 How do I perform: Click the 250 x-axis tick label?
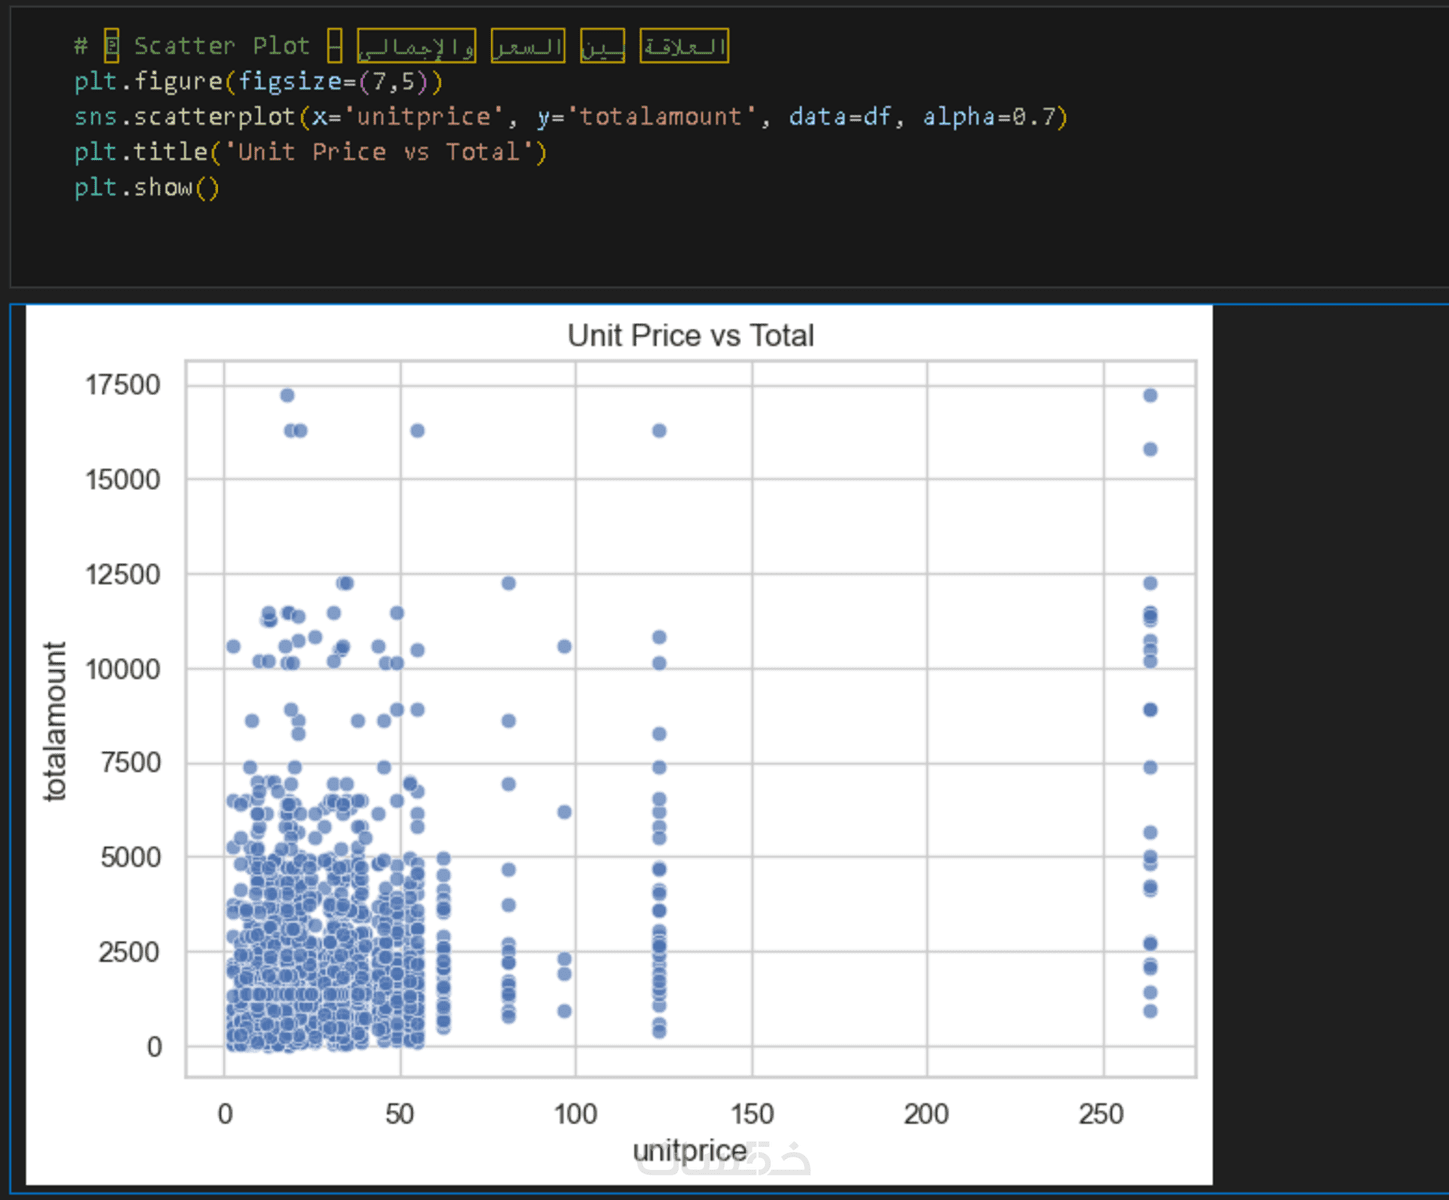(x=1101, y=1114)
